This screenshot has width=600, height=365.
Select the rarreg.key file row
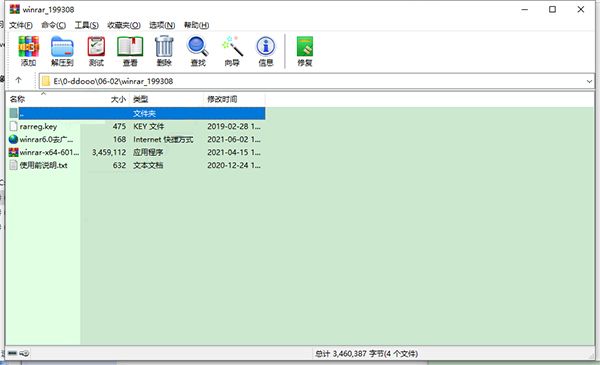pyautogui.click(x=136, y=126)
